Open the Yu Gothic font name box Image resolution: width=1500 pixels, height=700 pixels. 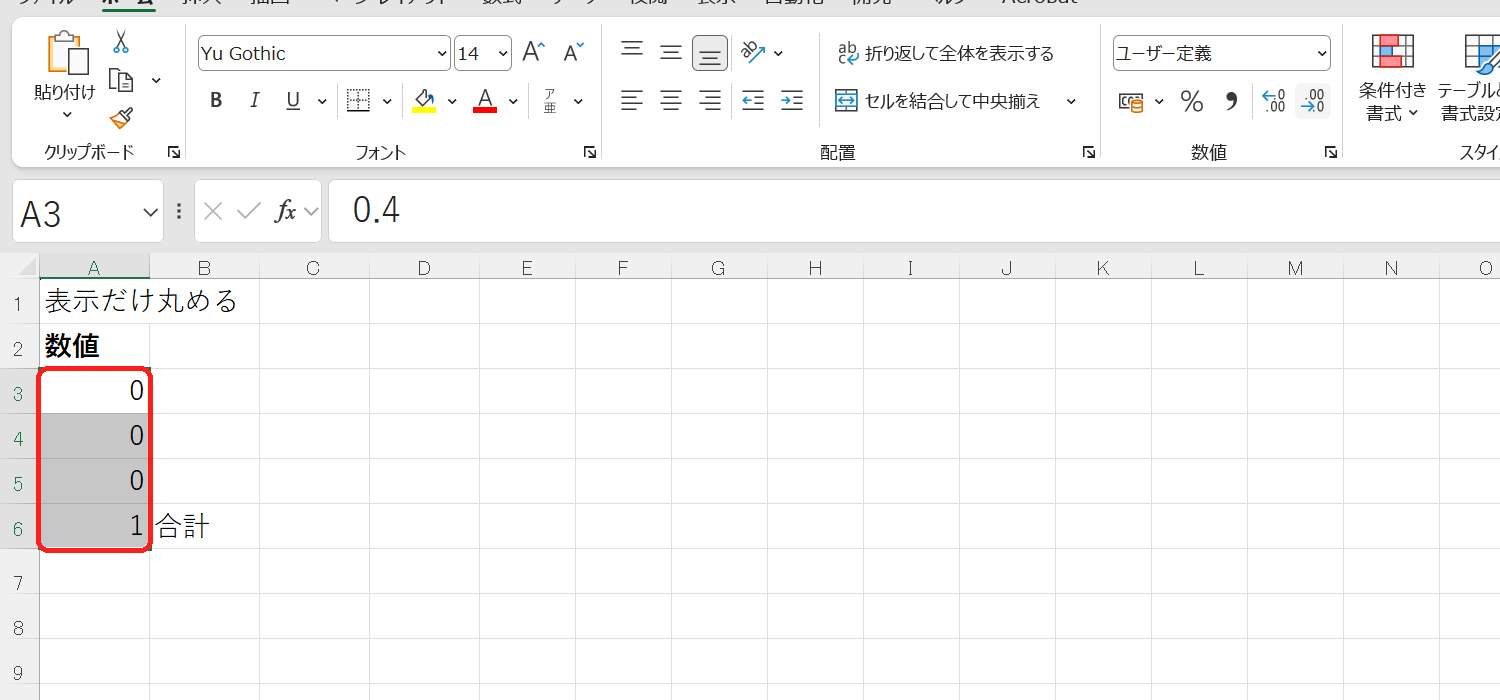[x=324, y=54]
